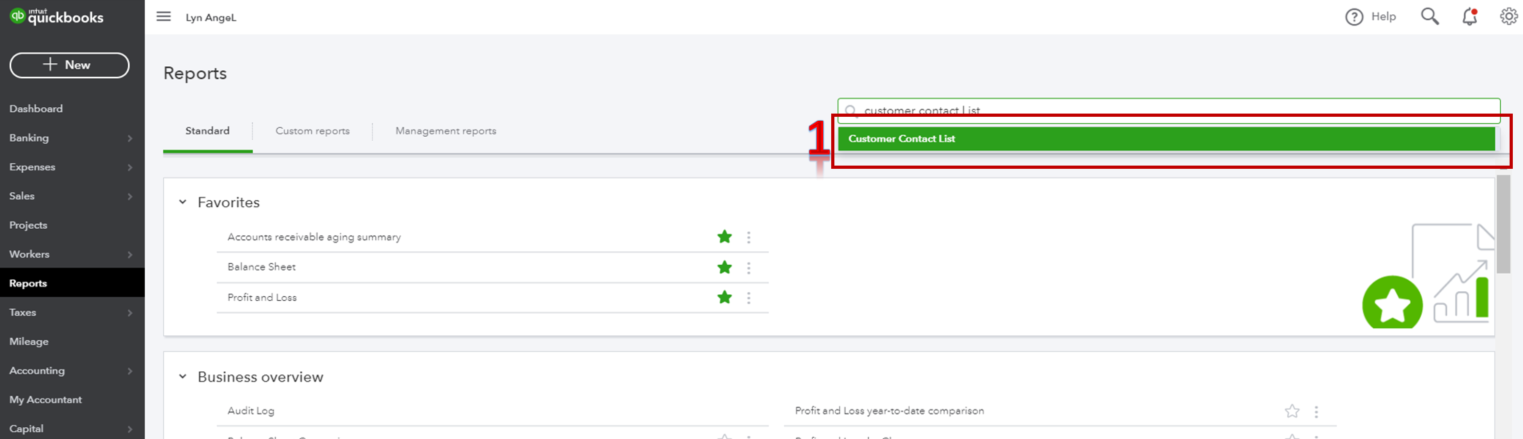Click the Help text link

(1383, 17)
